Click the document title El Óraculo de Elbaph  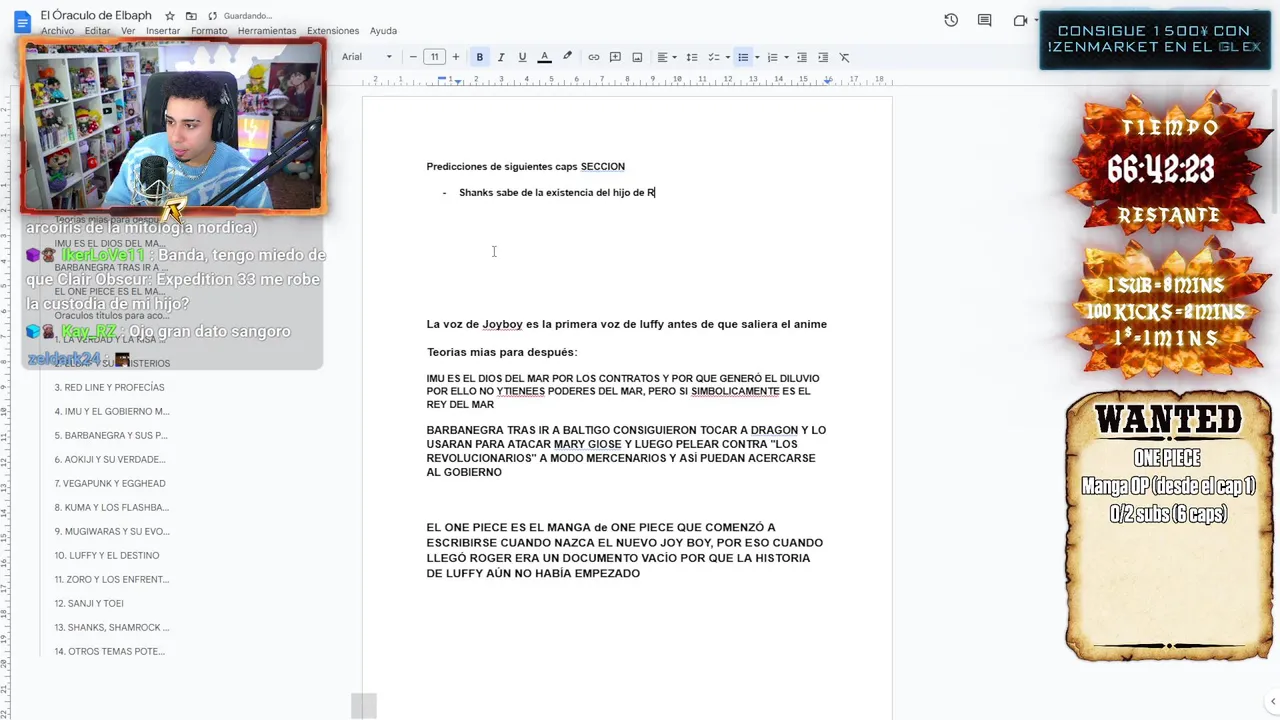point(96,15)
